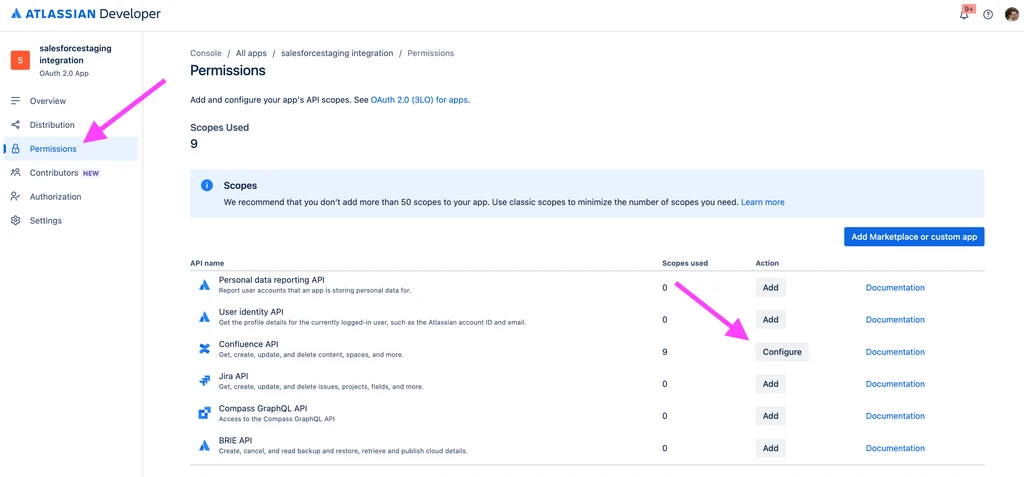This screenshot has height=477, width=1024.
Task: Open the Learn more link
Action: coord(763,202)
